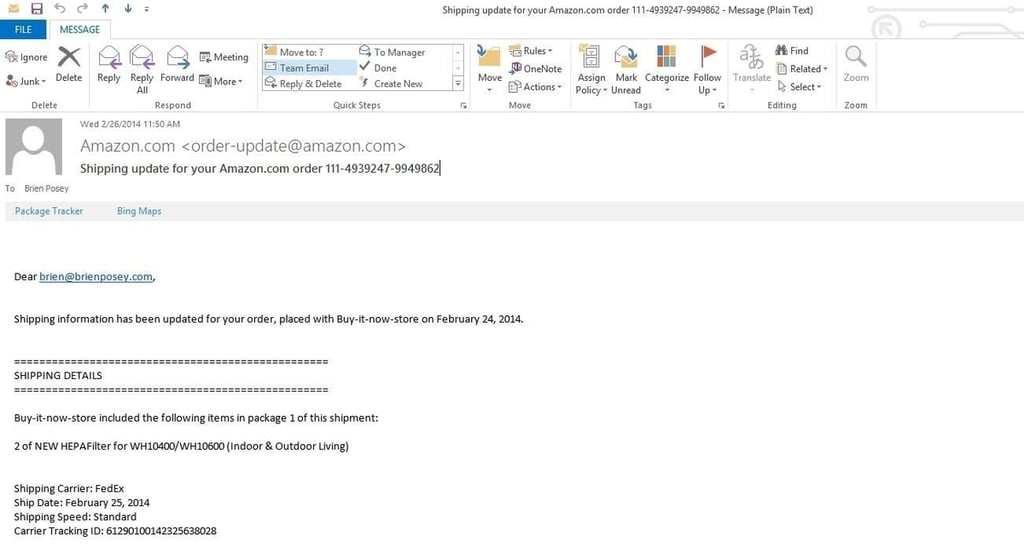
Task: Click the Shipping Speed: Standard line
Action: [75, 517]
